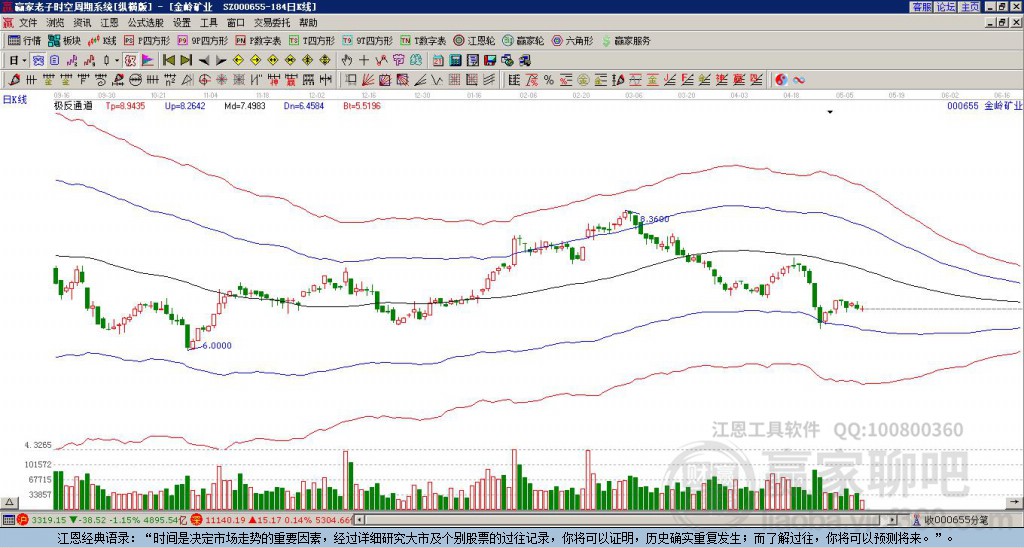Click the yin-yang tai chi icon

click(x=781, y=80)
